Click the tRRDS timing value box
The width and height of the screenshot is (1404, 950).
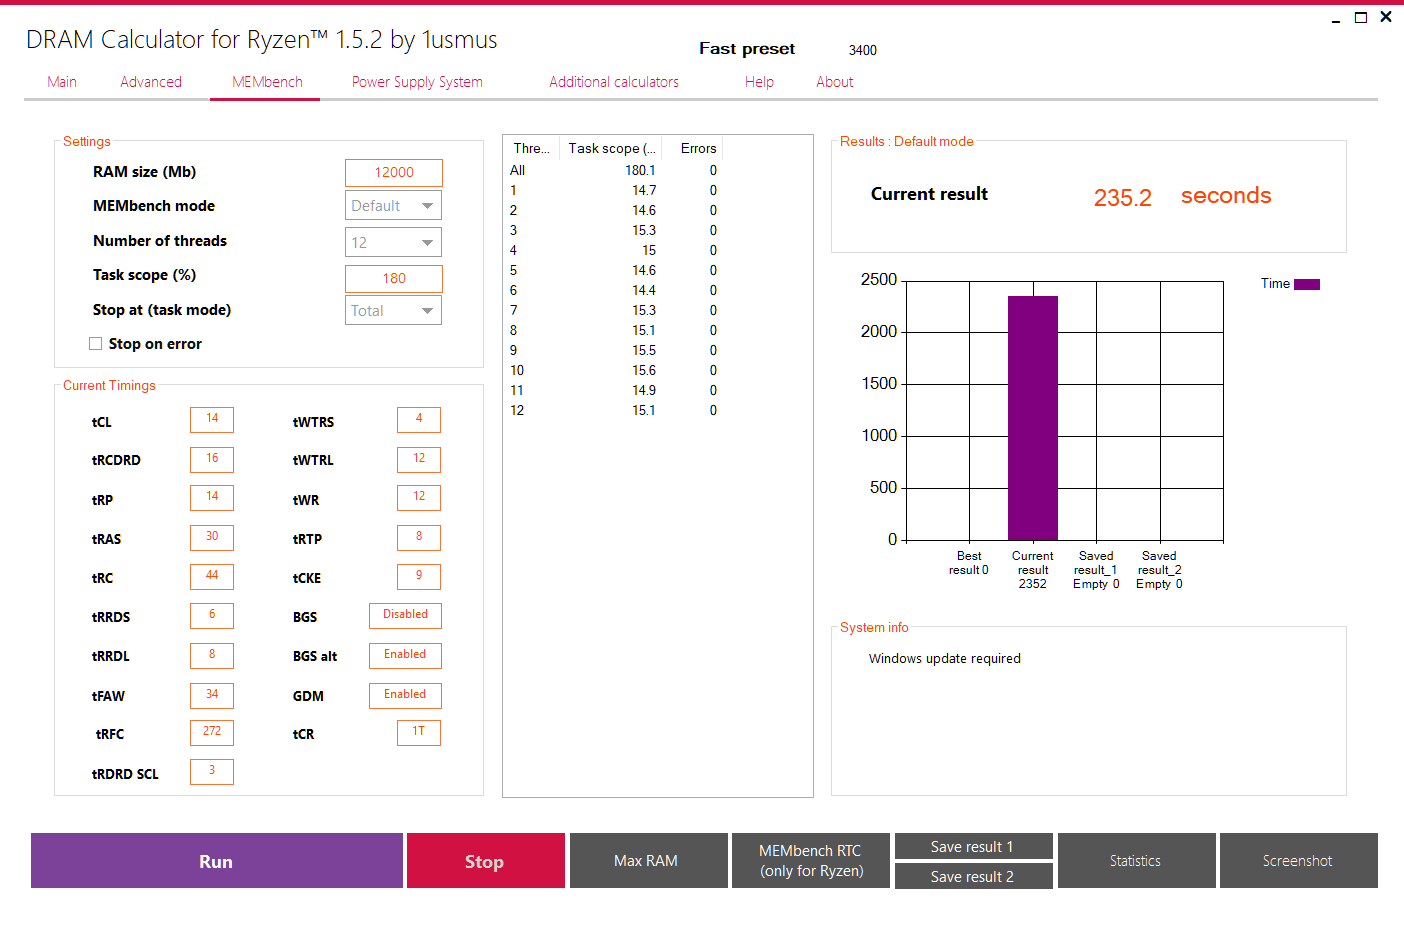[212, 616]
